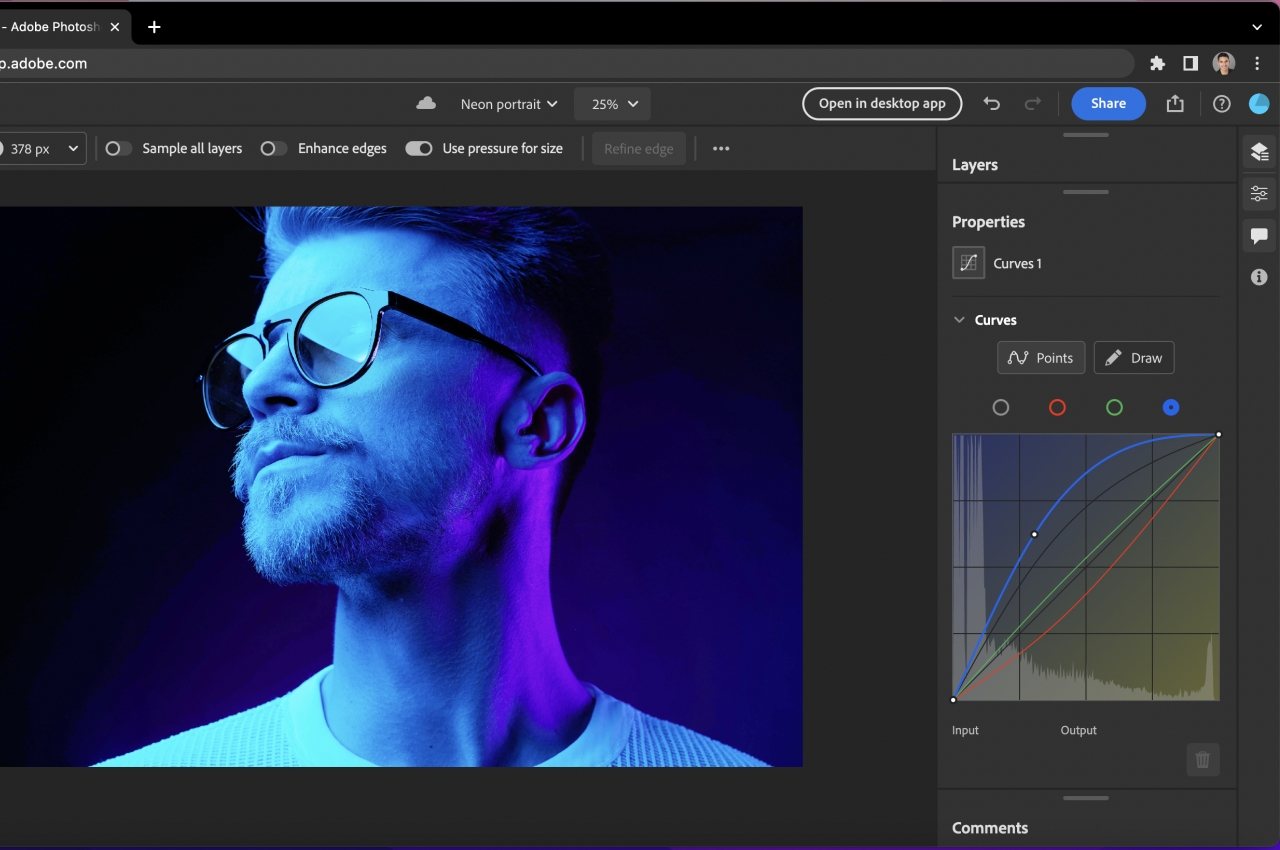Open the Layers panel icon in sidebar
1280x850 pixels.
tap(1259, 152)
